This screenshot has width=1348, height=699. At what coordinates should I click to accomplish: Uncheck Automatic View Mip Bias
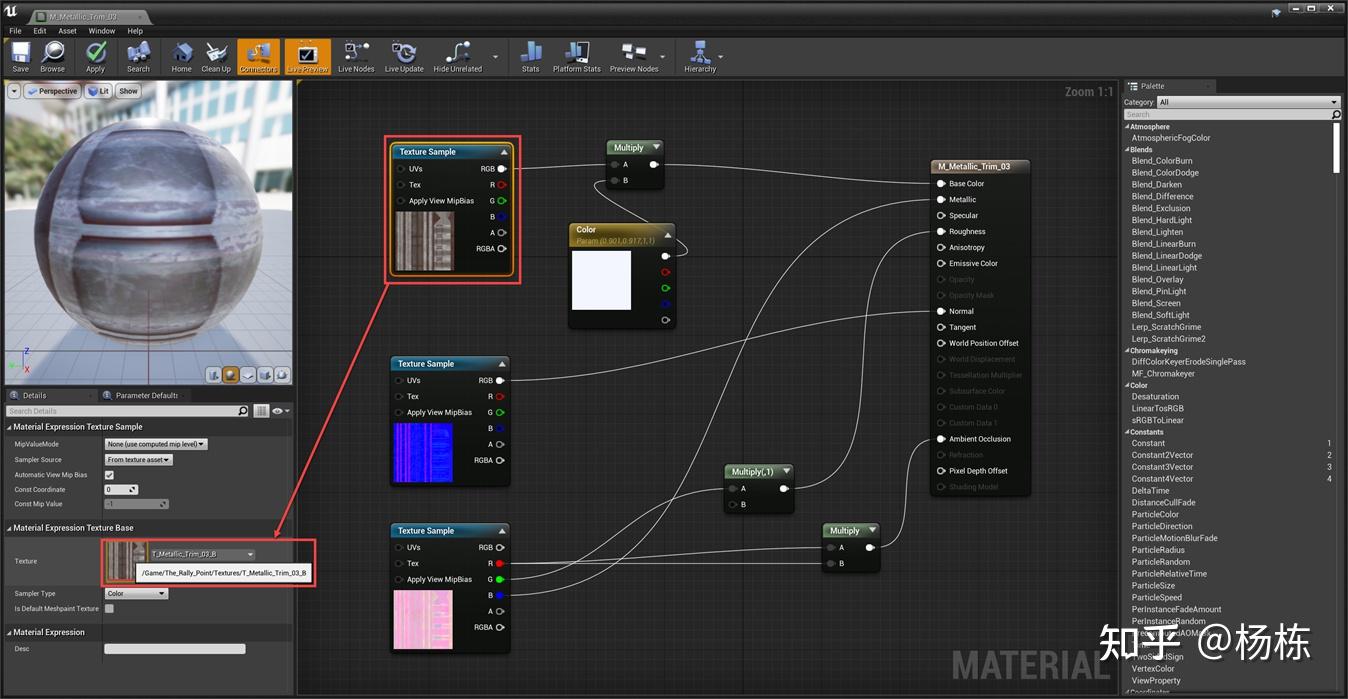tap(111, 473)
